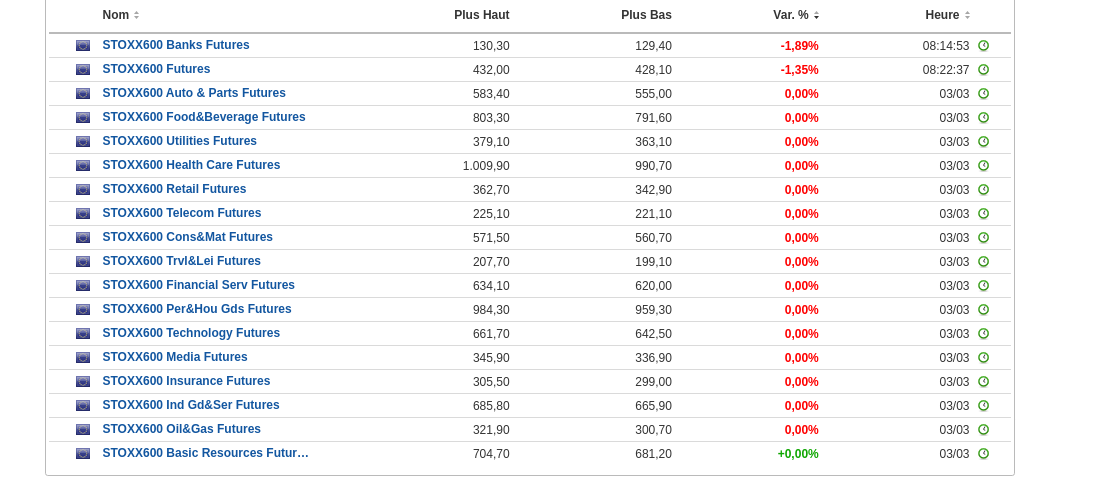Open STOXX600 Health Care Futures link
Image resolution: width=1116 pixels, height=499 pixels.
click(x=191, y=165)
